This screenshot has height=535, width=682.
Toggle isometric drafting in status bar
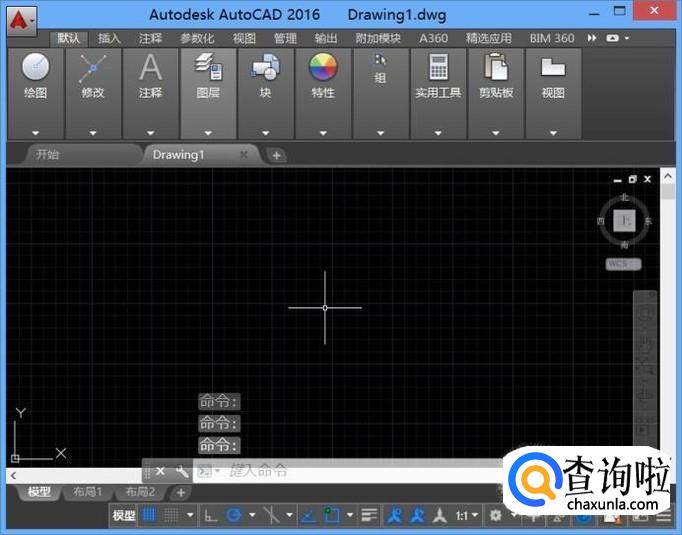271,515
